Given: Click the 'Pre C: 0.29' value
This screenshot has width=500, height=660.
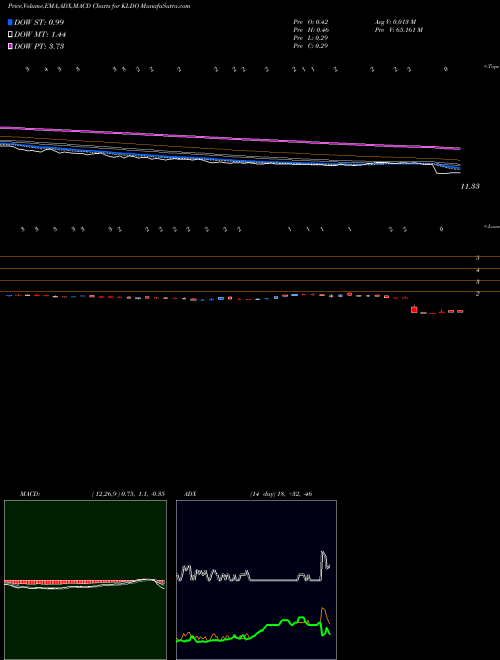Looking at the screenshot, I should coord(311,46).
